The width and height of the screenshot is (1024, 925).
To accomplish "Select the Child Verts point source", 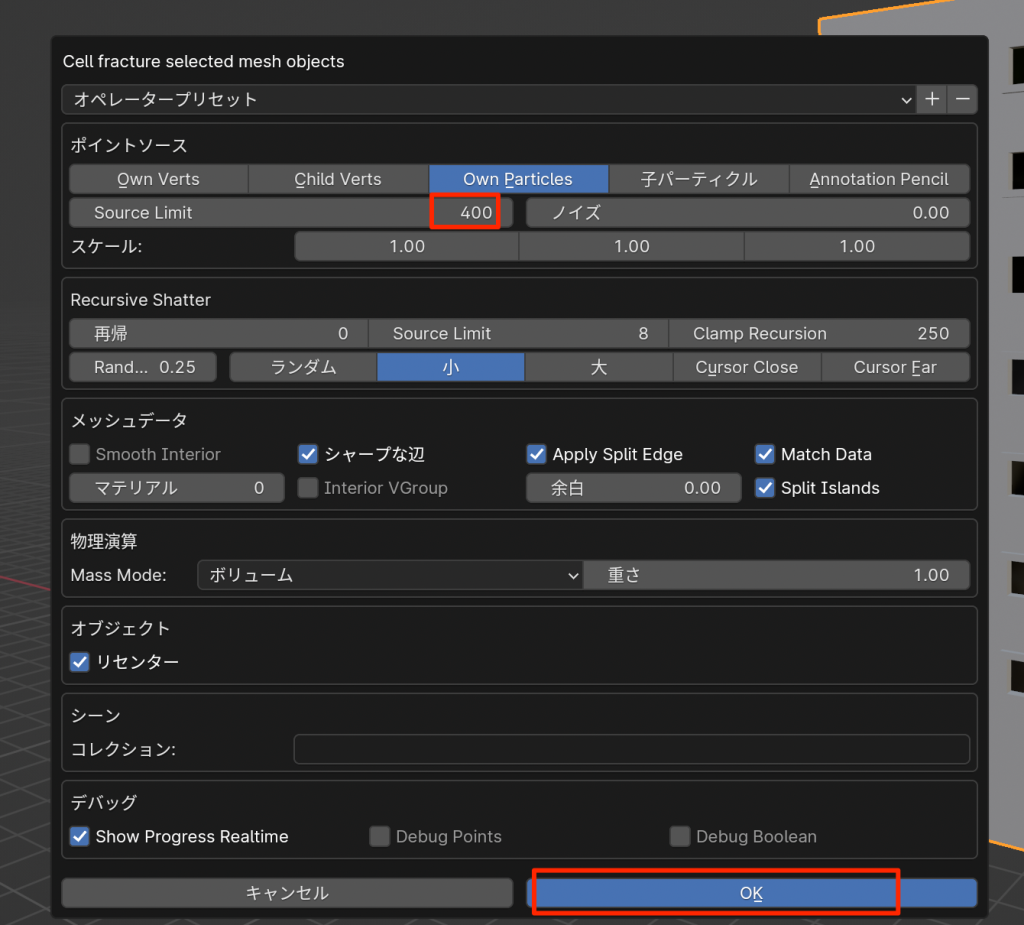I will point(338,179).
